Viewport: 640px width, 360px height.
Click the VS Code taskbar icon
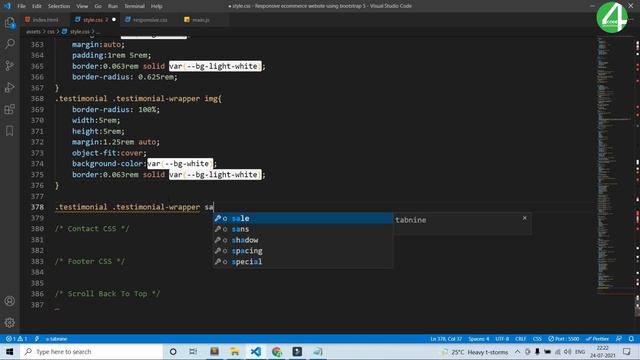coord(256,351)
